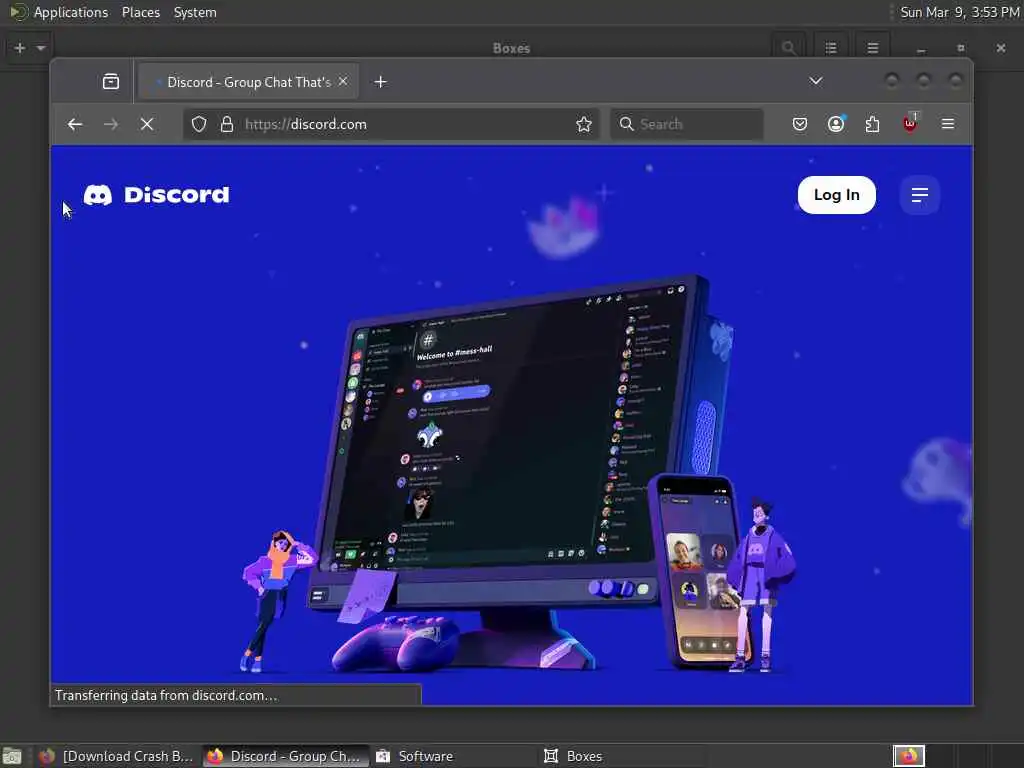Screen dimensions: 1024x768
Task: Open the Firefox hamburger application menu
Action: coord(948,124)
